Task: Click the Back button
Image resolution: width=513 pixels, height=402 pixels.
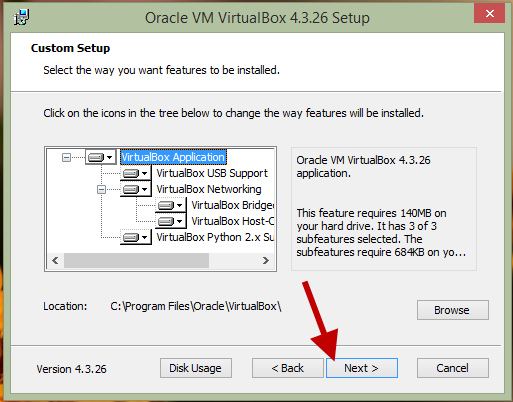Action: pos(288,368)
